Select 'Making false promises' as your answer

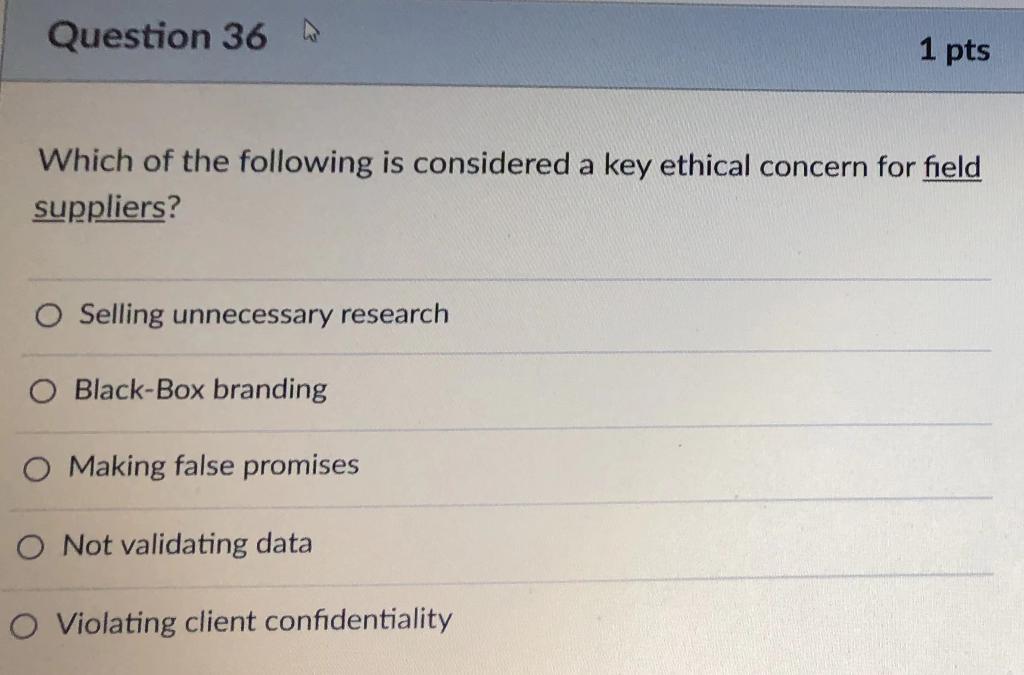click(x=37, y=467)
